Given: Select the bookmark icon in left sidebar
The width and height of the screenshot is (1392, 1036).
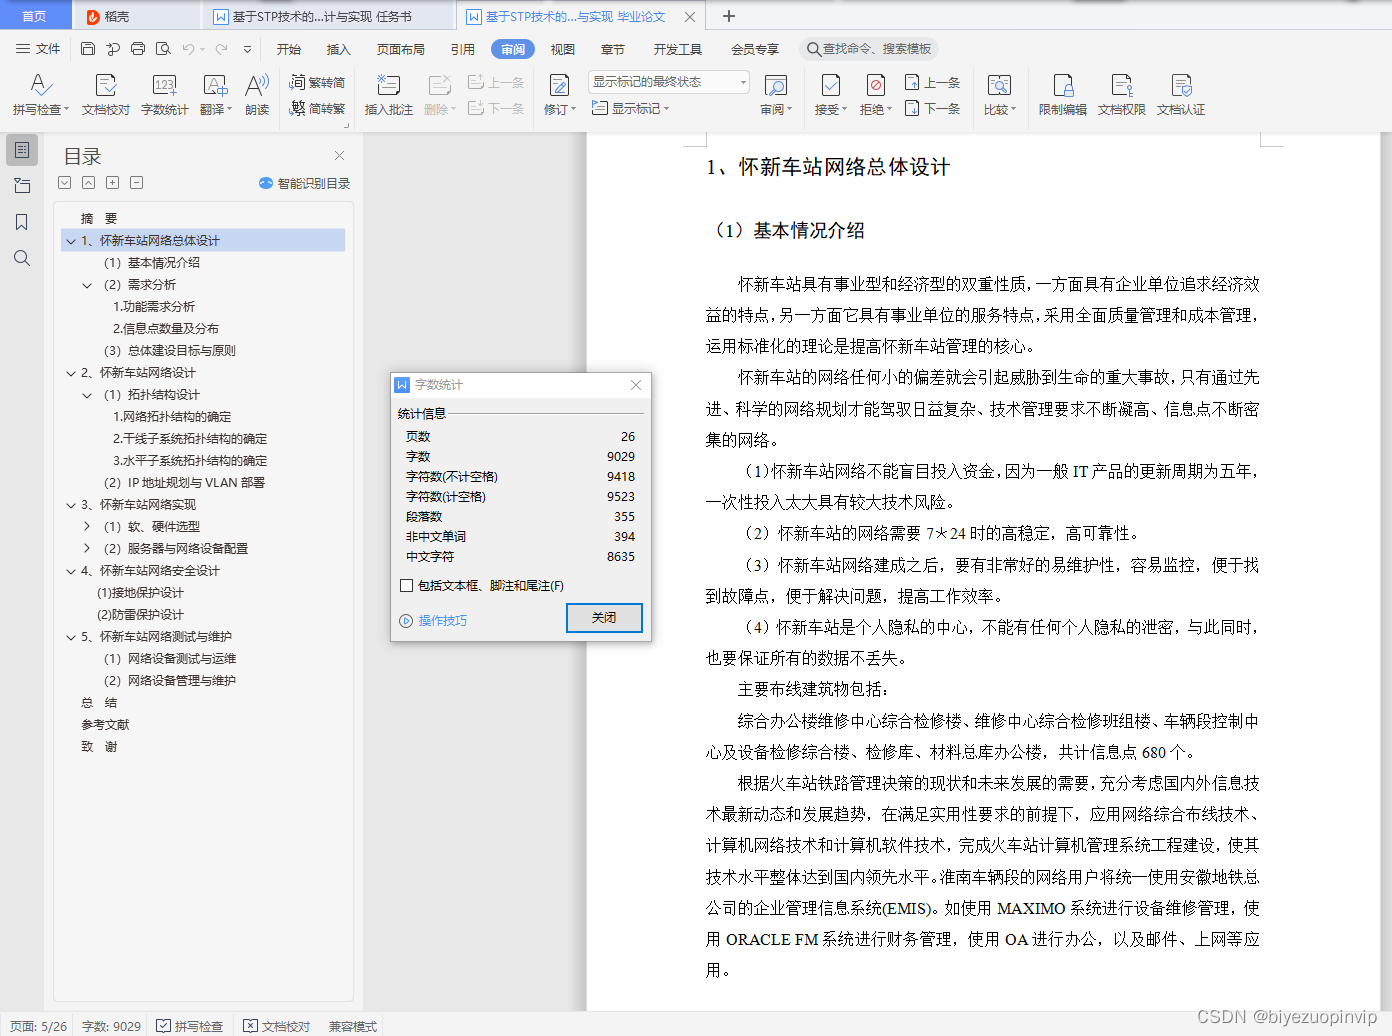Looking at the screenshot, I should tap(21, 222).
